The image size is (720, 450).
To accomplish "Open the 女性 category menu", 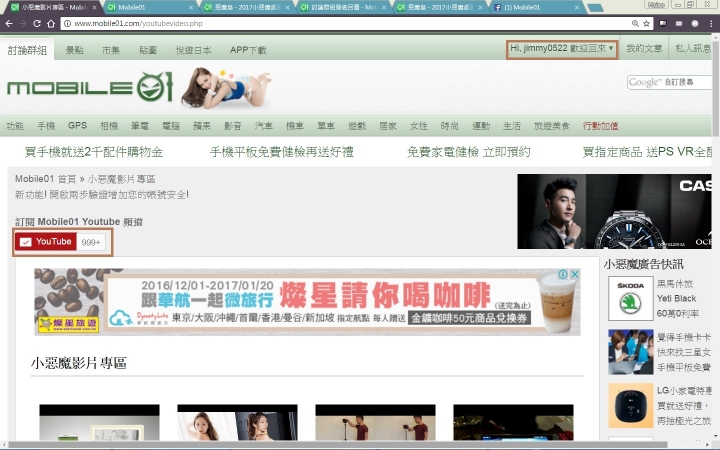I will (x=419, y=126).
